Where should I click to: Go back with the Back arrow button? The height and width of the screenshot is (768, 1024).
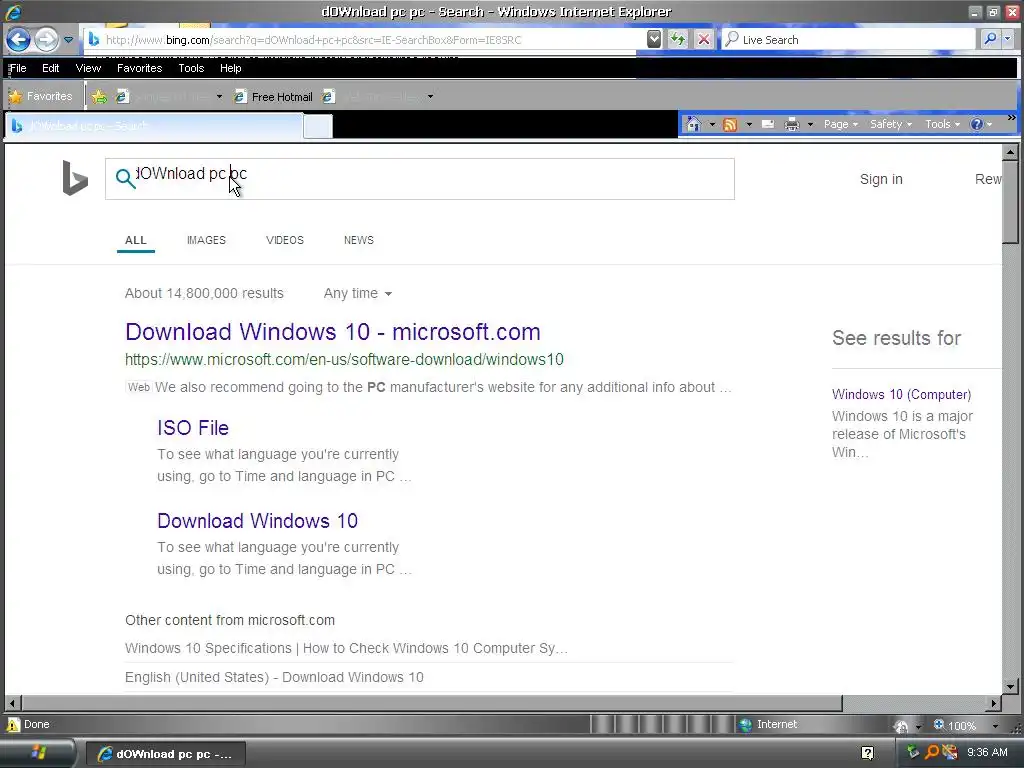[x=18, y=40]
